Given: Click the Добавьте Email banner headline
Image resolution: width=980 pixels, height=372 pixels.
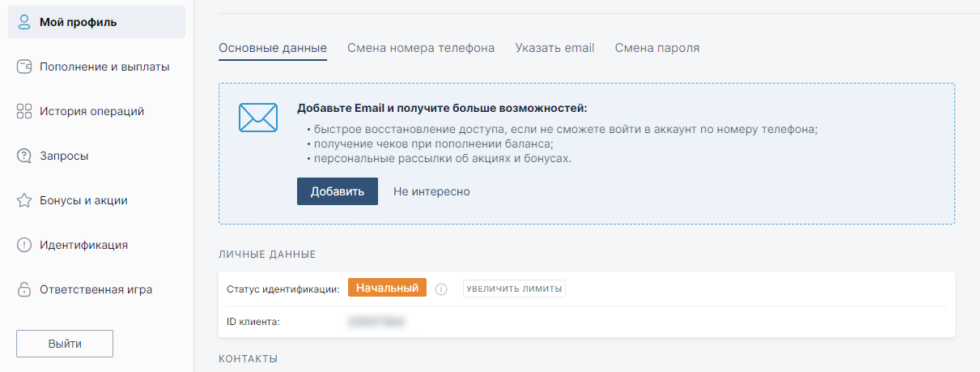Looking at the screenshot, I should click(x=442, y=108).
